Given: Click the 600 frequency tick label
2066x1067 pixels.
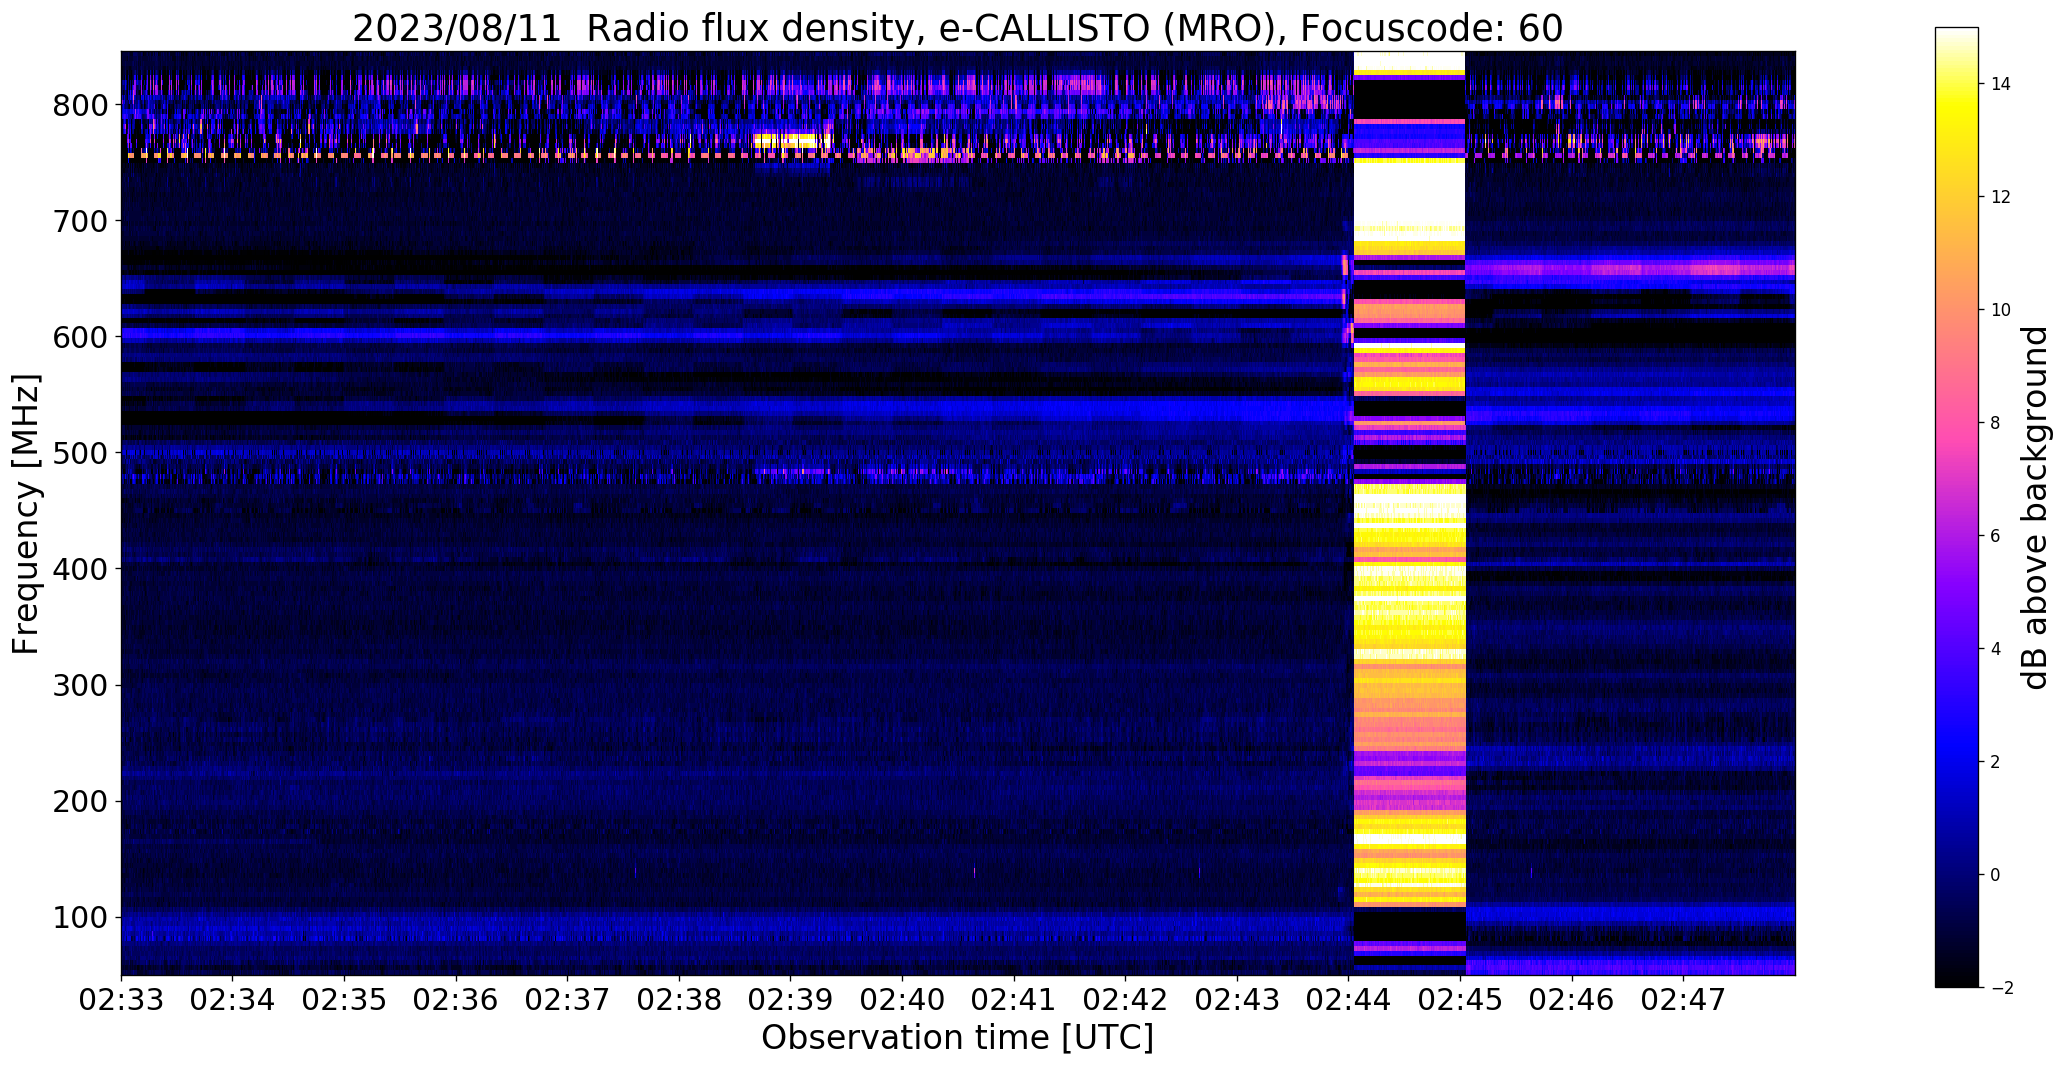Looking at the screenshot, I should (80, 337).
